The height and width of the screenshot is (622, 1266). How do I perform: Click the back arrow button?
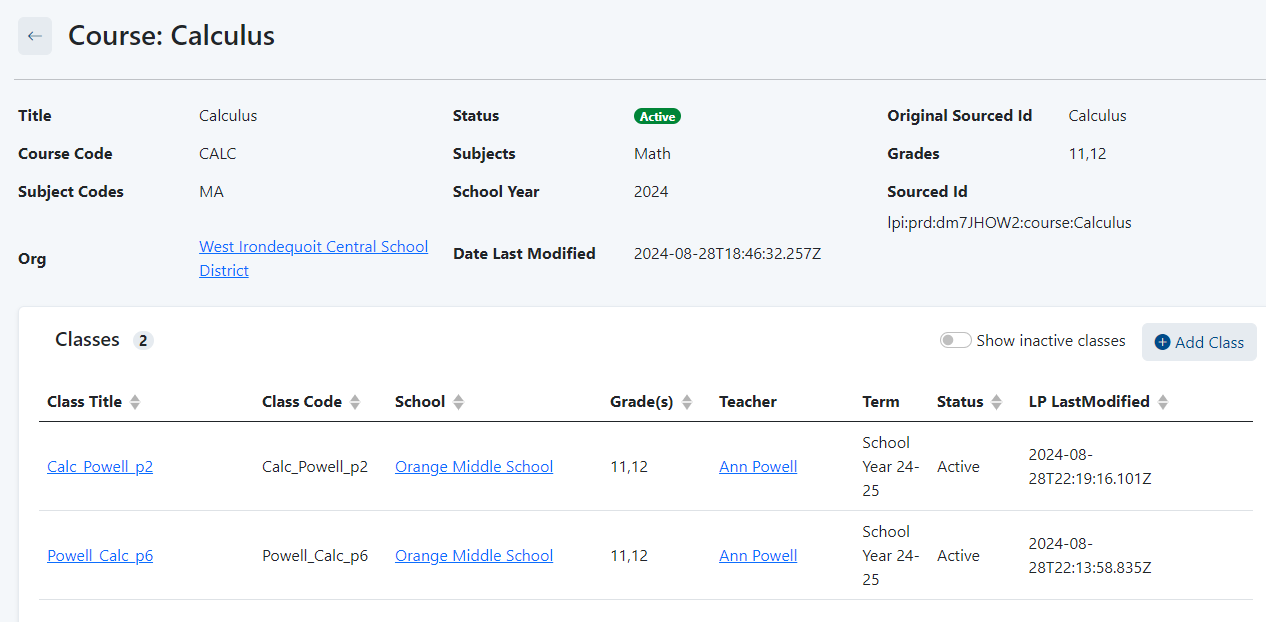coord(35,36)
